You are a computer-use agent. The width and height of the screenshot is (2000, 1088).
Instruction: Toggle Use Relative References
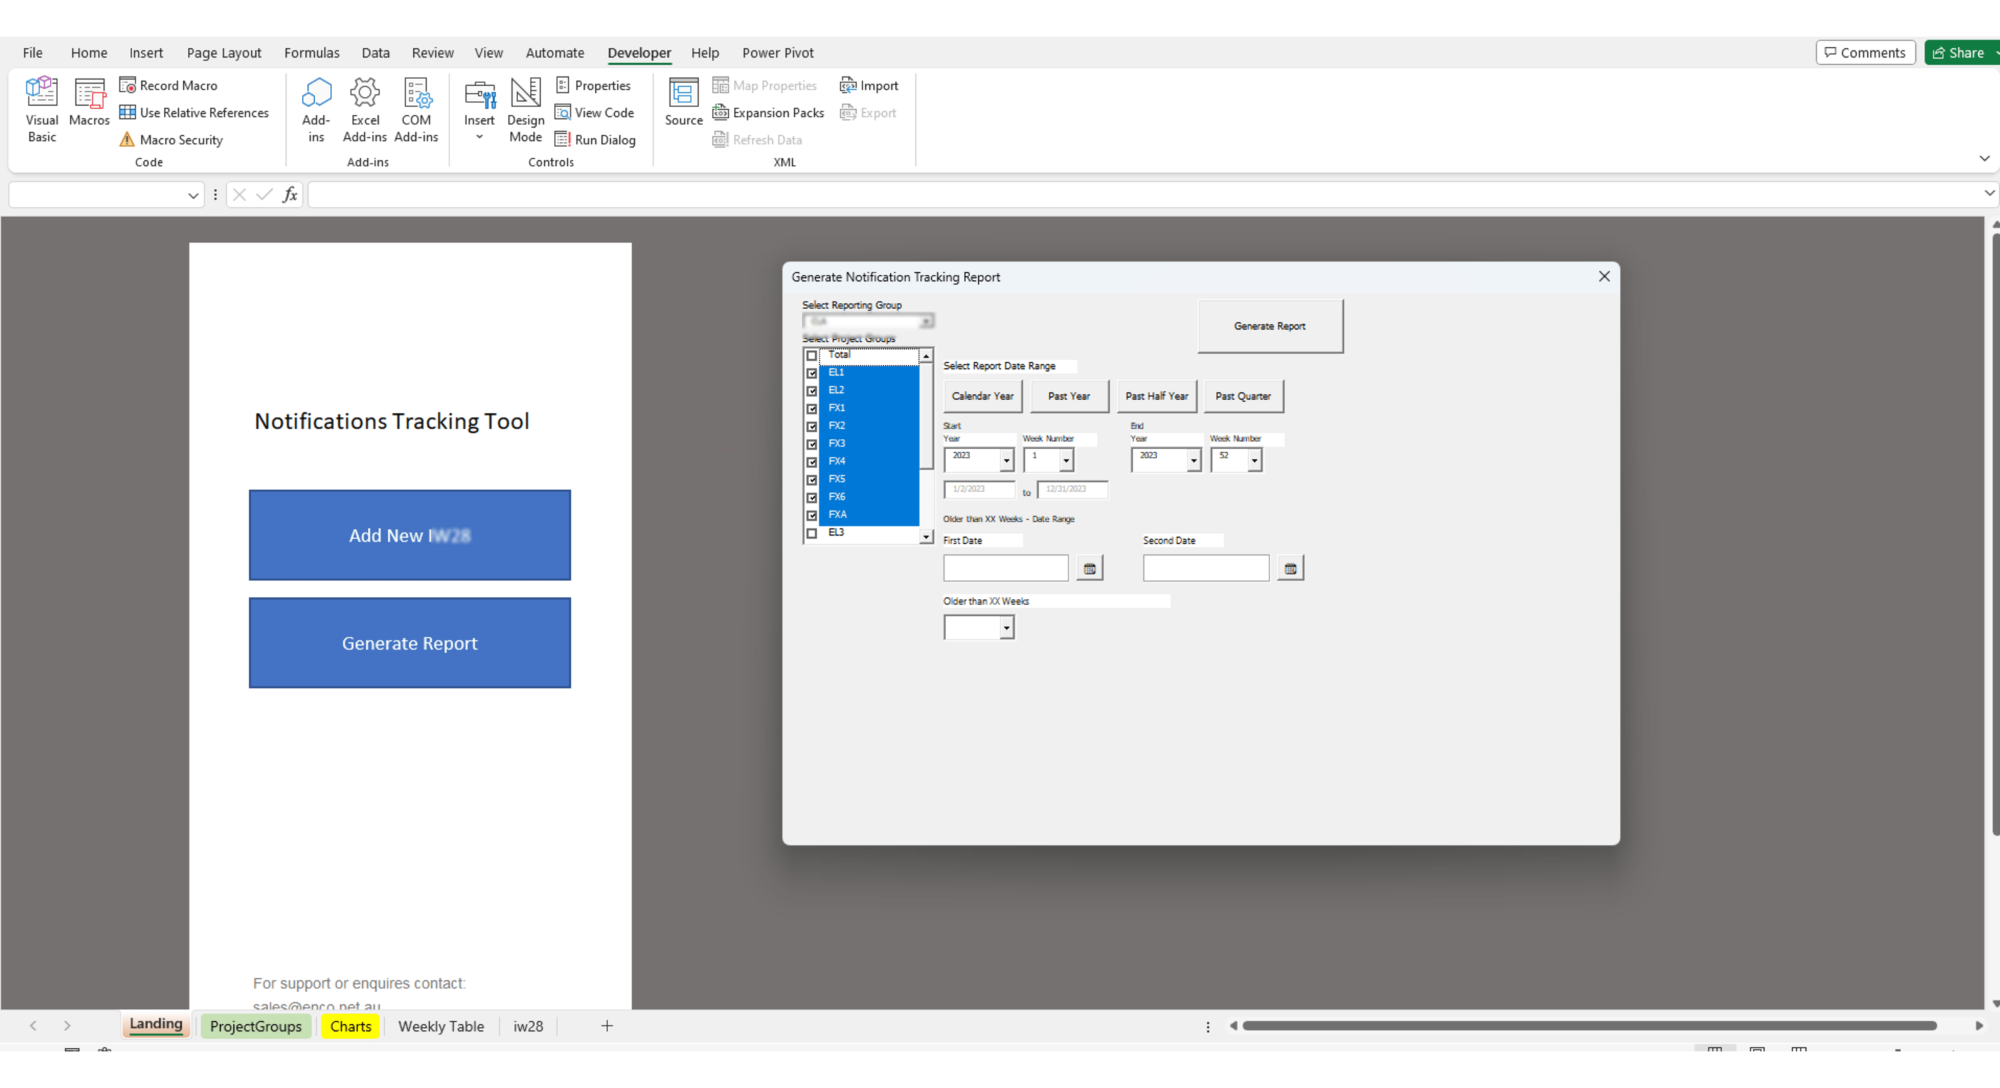[194, 112]
